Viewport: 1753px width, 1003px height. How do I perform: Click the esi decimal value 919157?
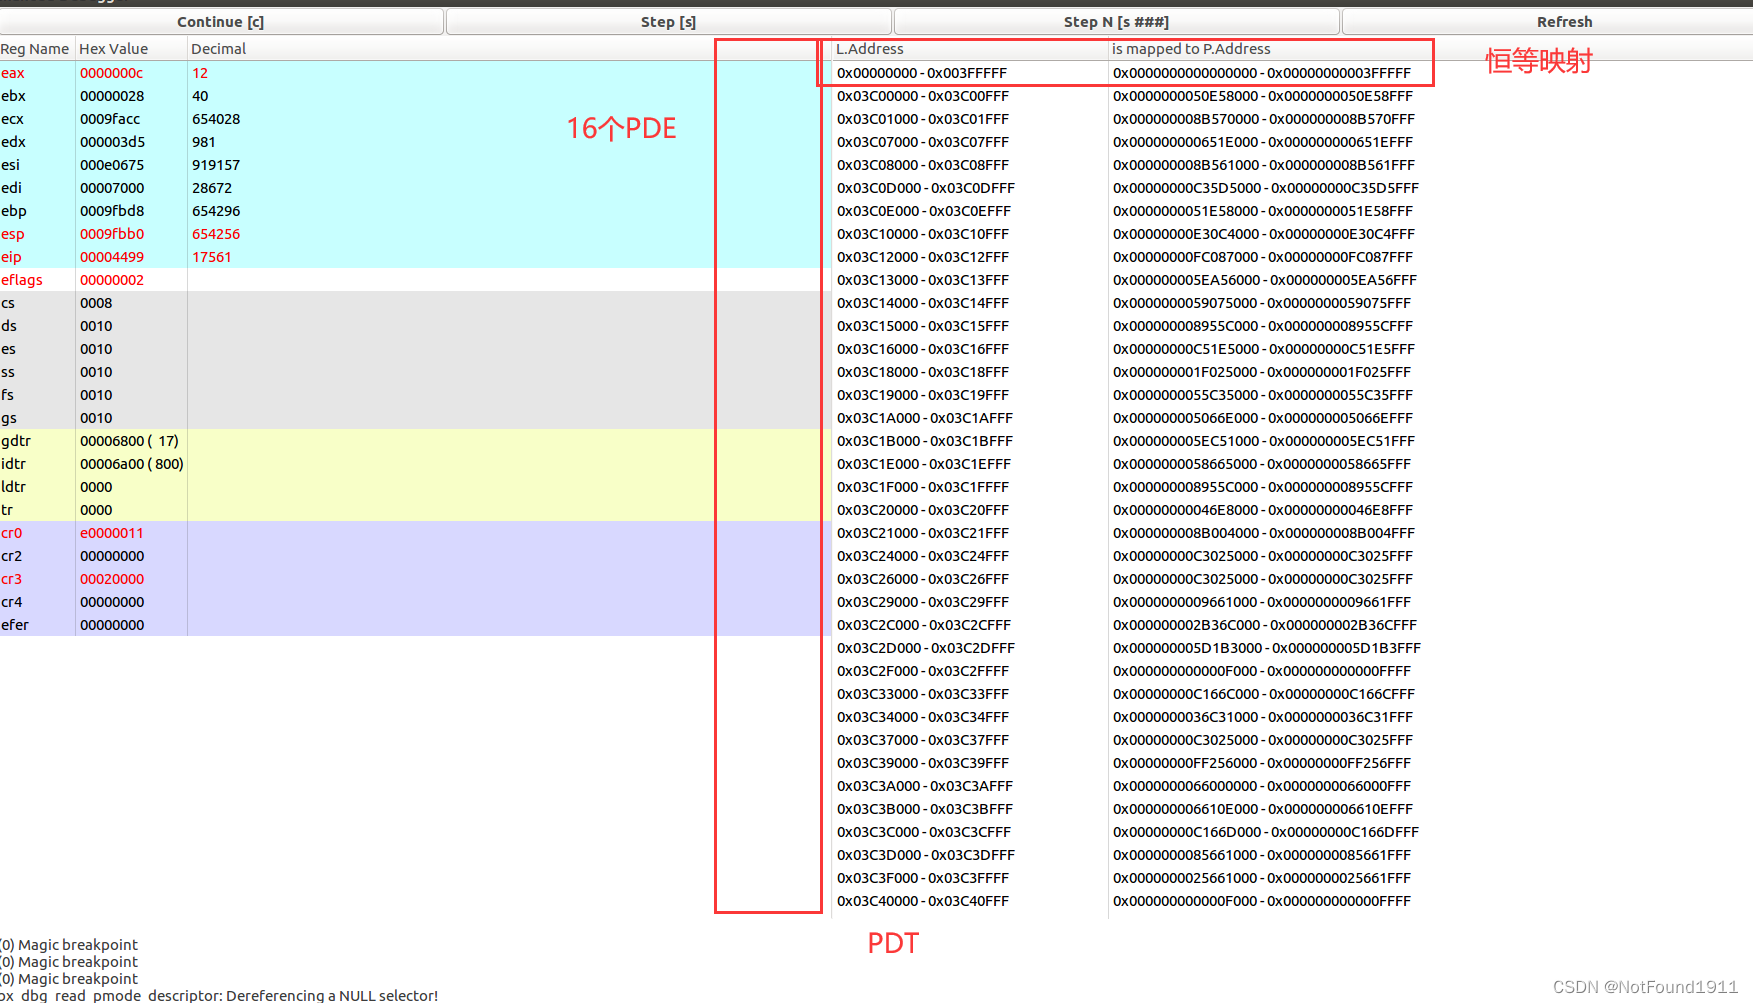click(x=216, y=165)
